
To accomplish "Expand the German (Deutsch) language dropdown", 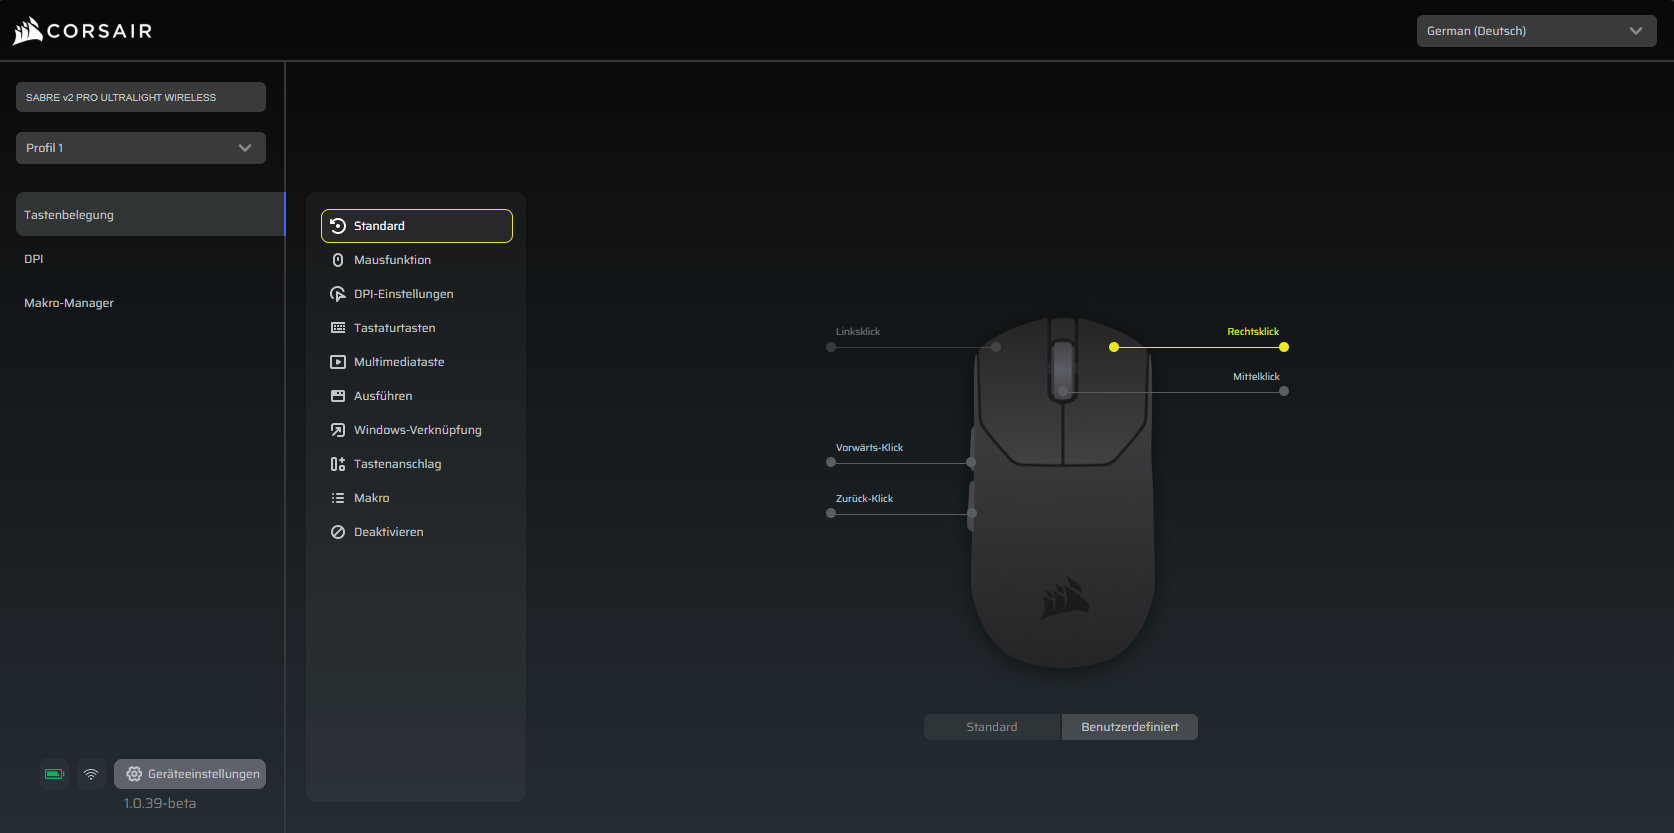I will [1535, 31].
